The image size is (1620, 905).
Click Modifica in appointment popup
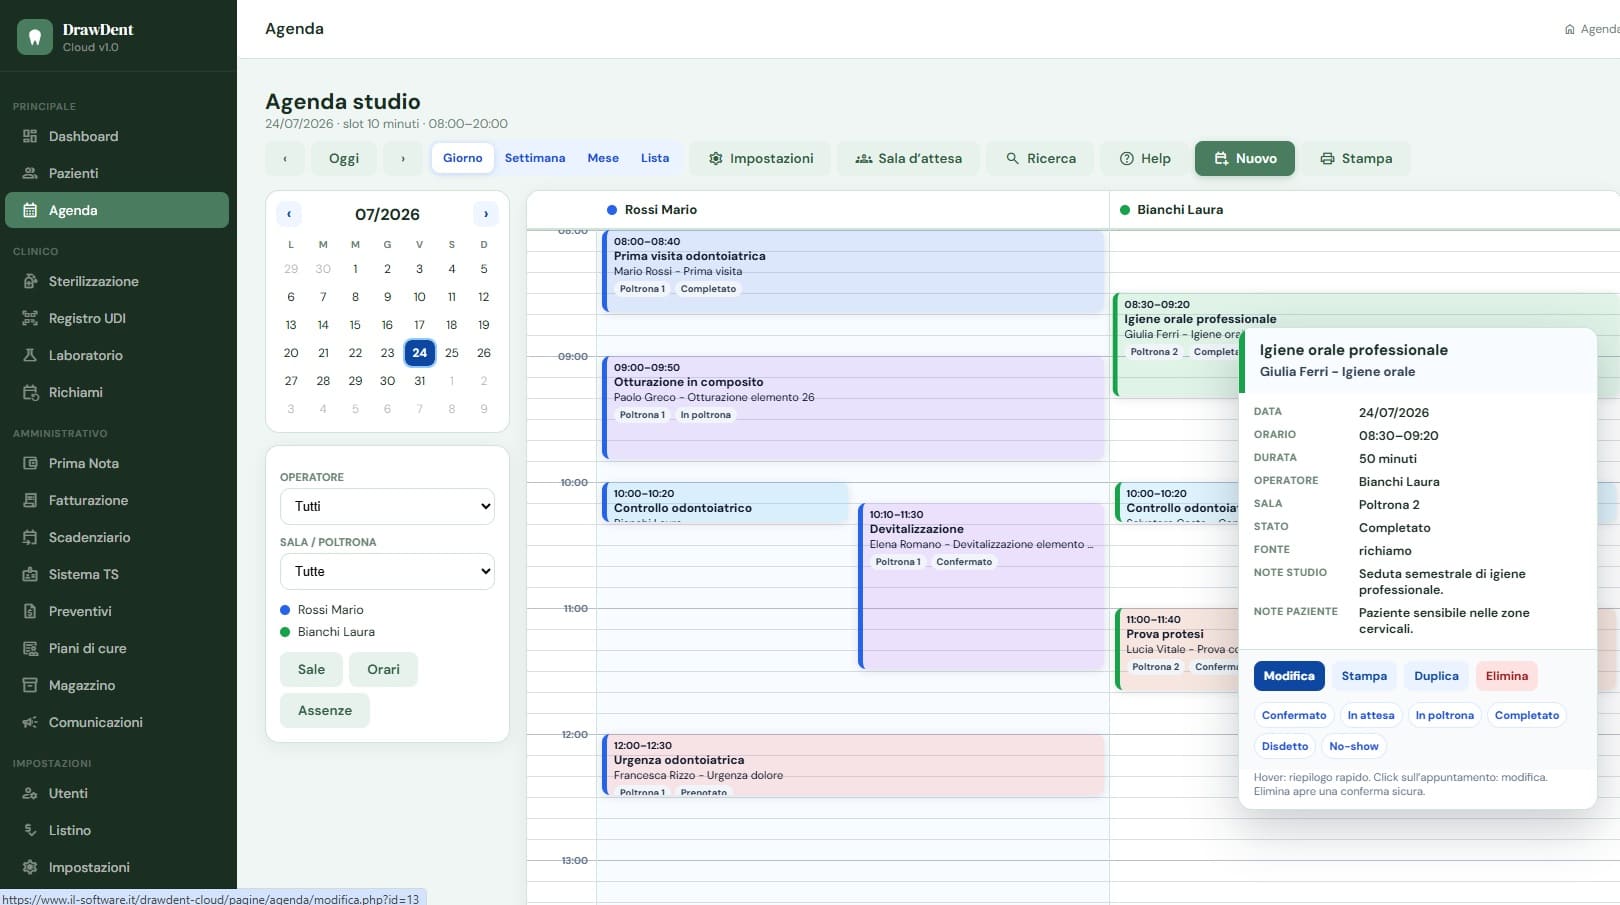1289,676
